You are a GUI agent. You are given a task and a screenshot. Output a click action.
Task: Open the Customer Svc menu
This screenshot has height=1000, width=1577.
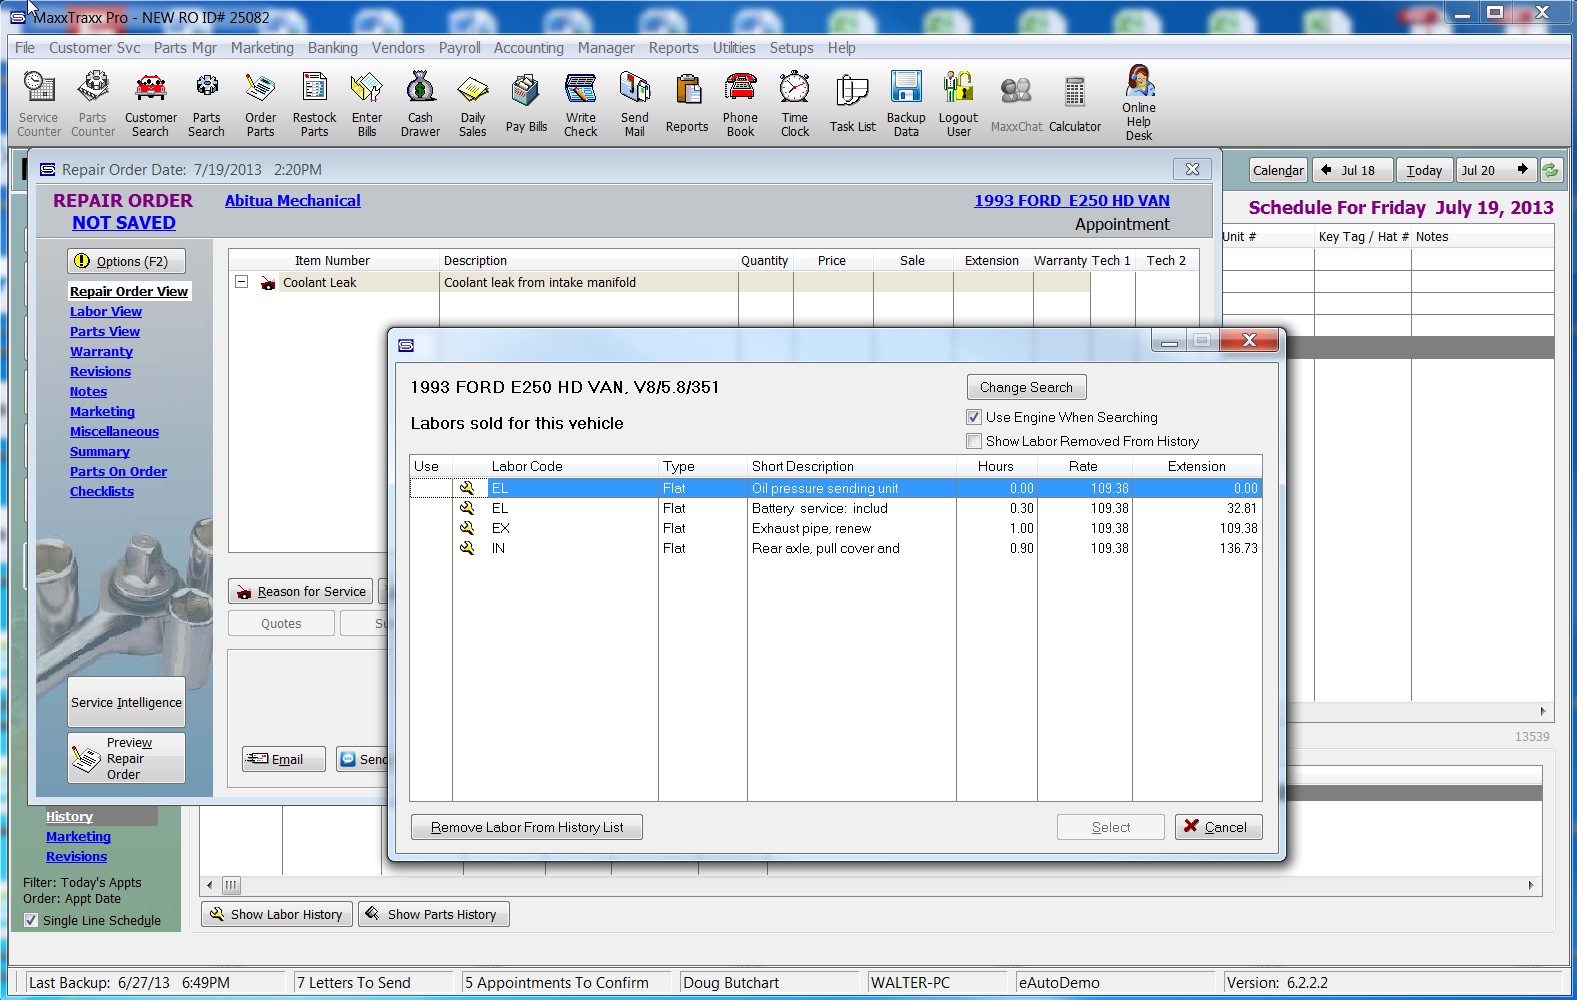pos(94,48)
